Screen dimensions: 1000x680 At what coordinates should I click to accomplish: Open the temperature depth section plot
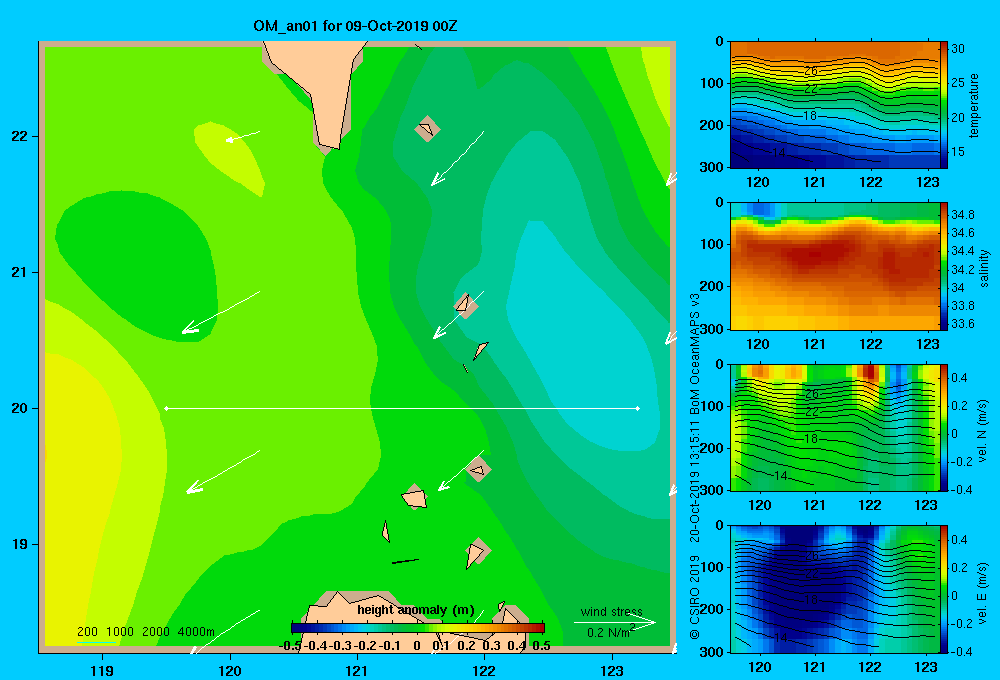(834, 105)
